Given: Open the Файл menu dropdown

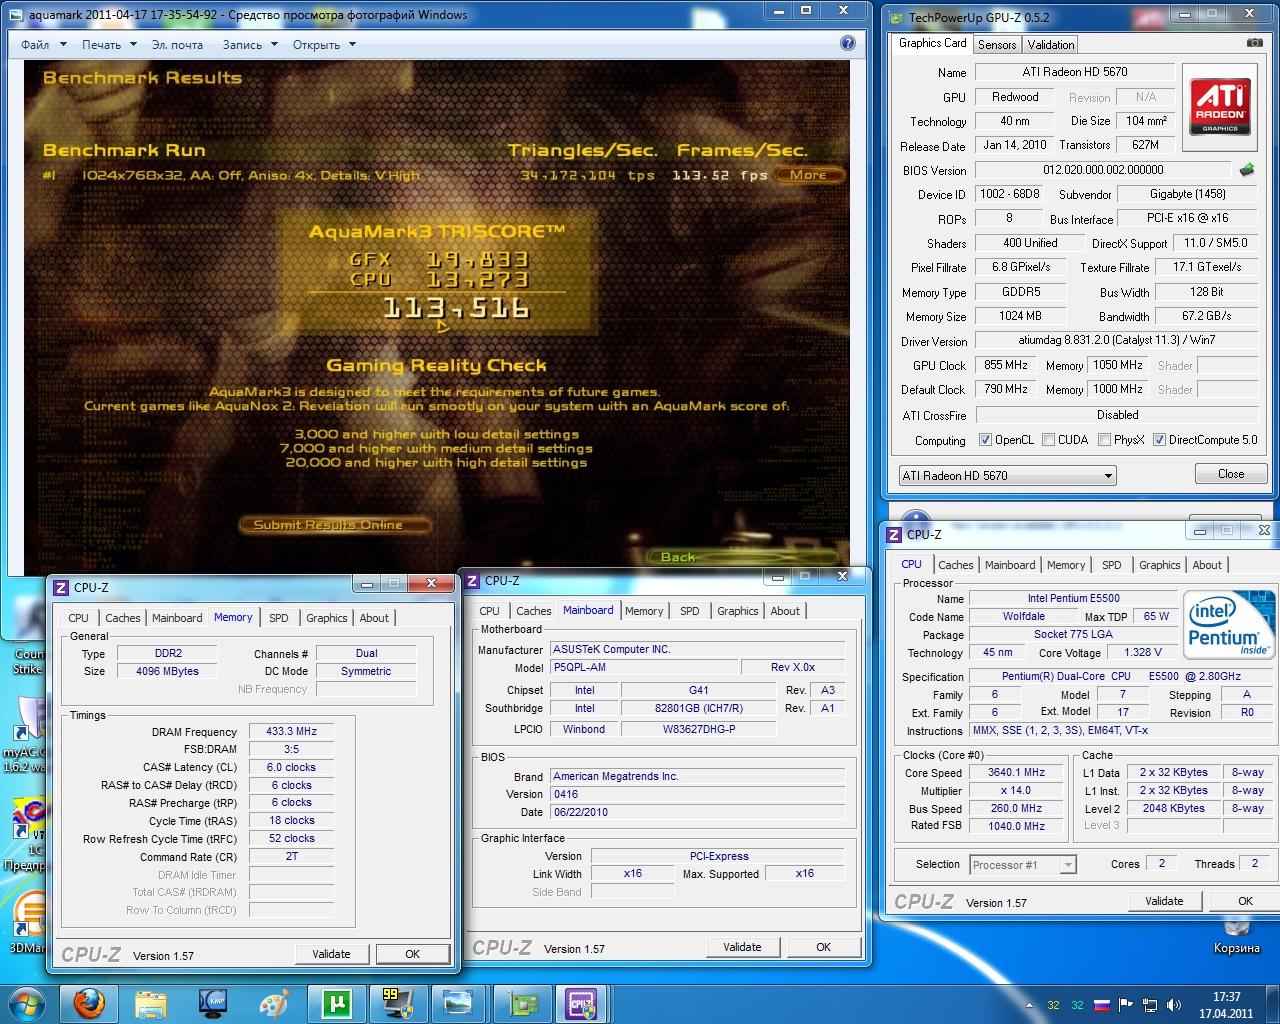Looking at the screenshot, I should [x=44, y=45].
